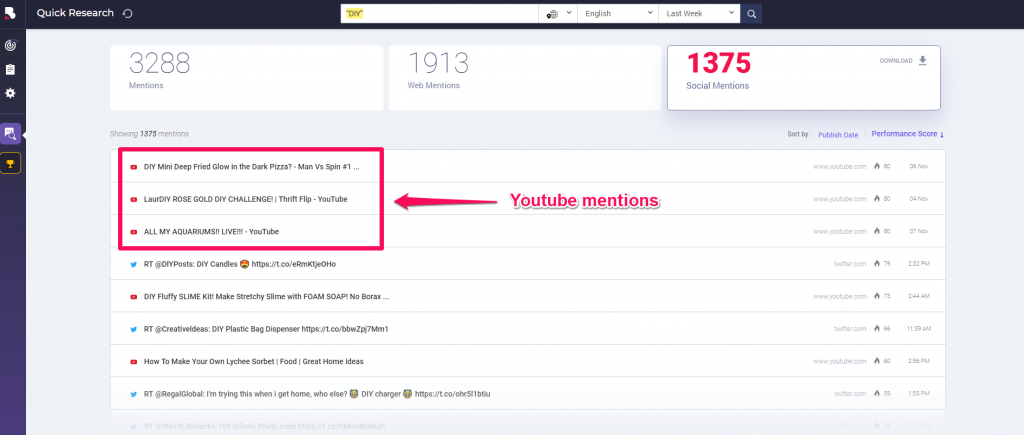Open RT @CreativeIdeas Plastic Bag Dispenser tweet

coord(266,329)
